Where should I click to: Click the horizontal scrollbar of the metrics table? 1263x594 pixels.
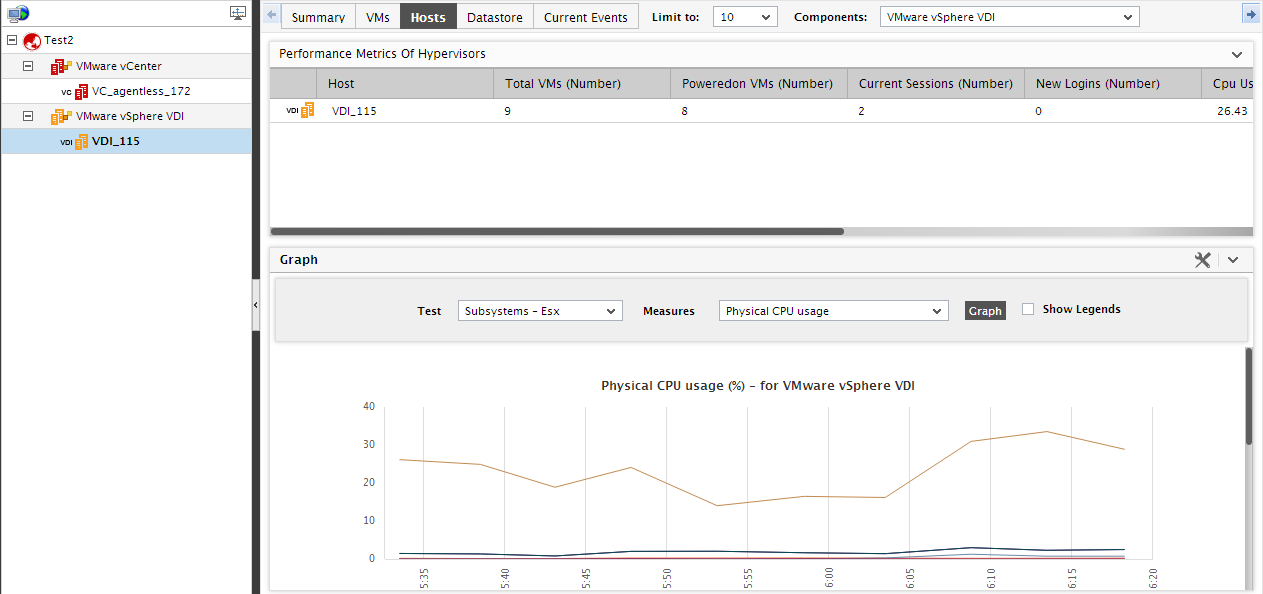pyautogui.click(x=557, y=231)
